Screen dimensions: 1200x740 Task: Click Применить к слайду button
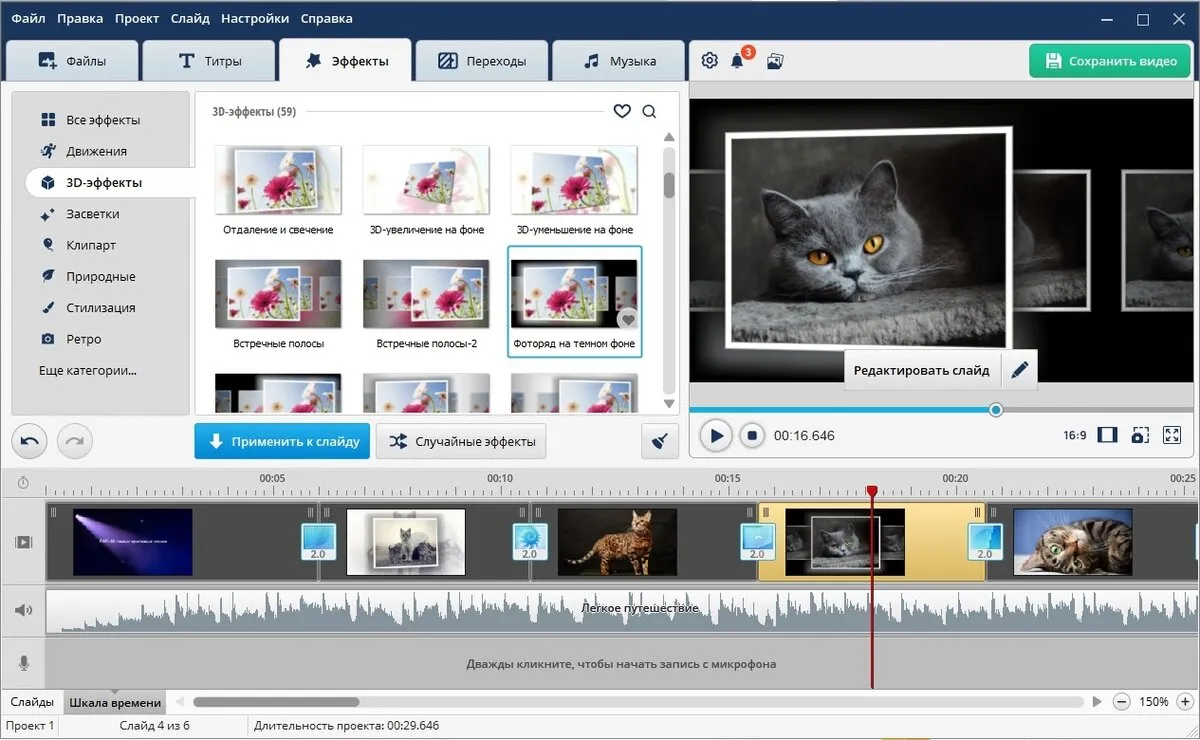pyautogui.click(x=282, y=441)
